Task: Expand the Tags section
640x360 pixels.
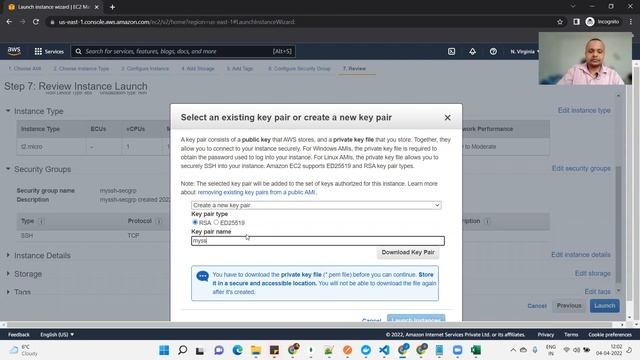Action: (x=8, y=292)
